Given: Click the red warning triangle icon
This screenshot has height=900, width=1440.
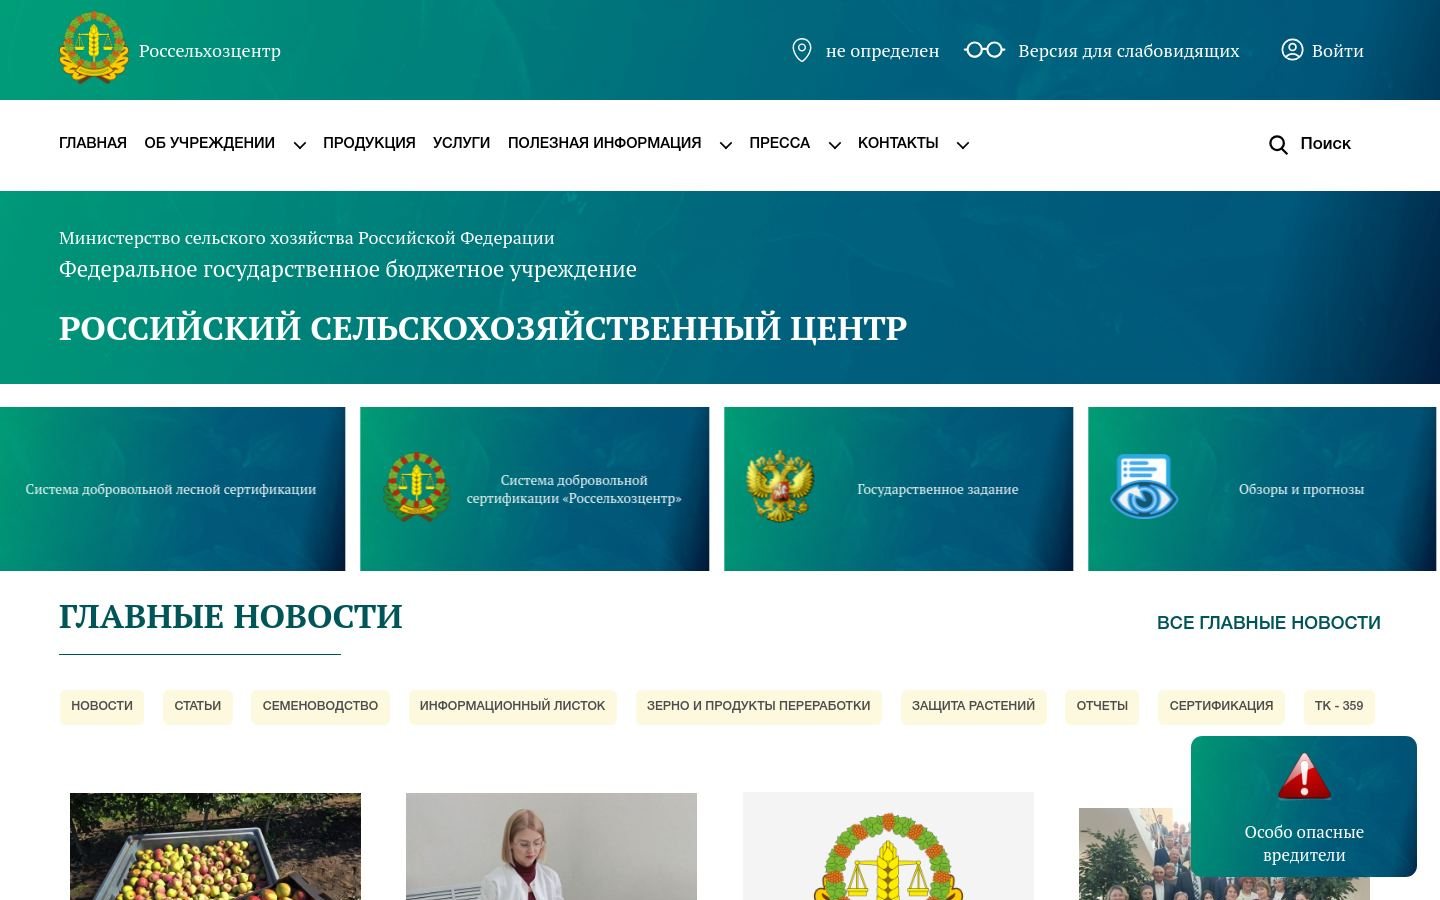Looking at the screenshot, I should (x=1304, y=777).
